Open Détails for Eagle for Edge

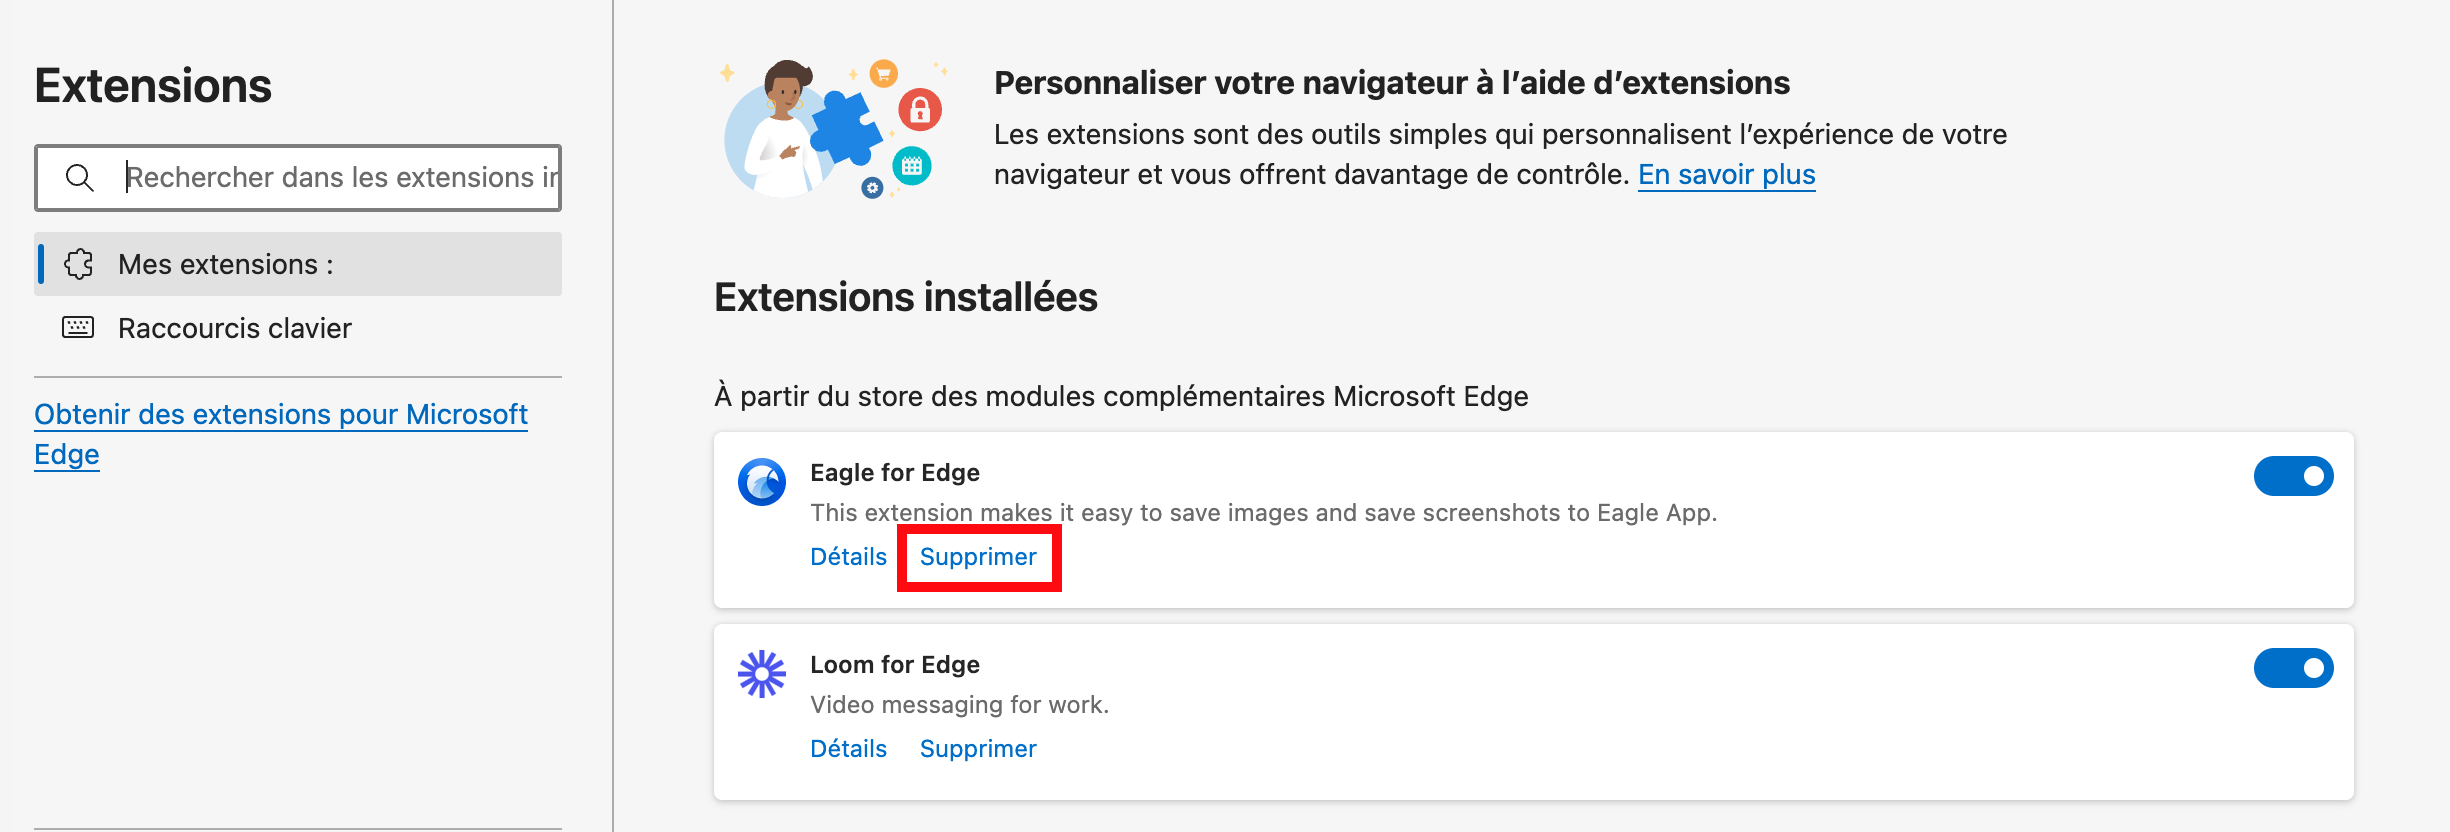(x=848, y=557)
